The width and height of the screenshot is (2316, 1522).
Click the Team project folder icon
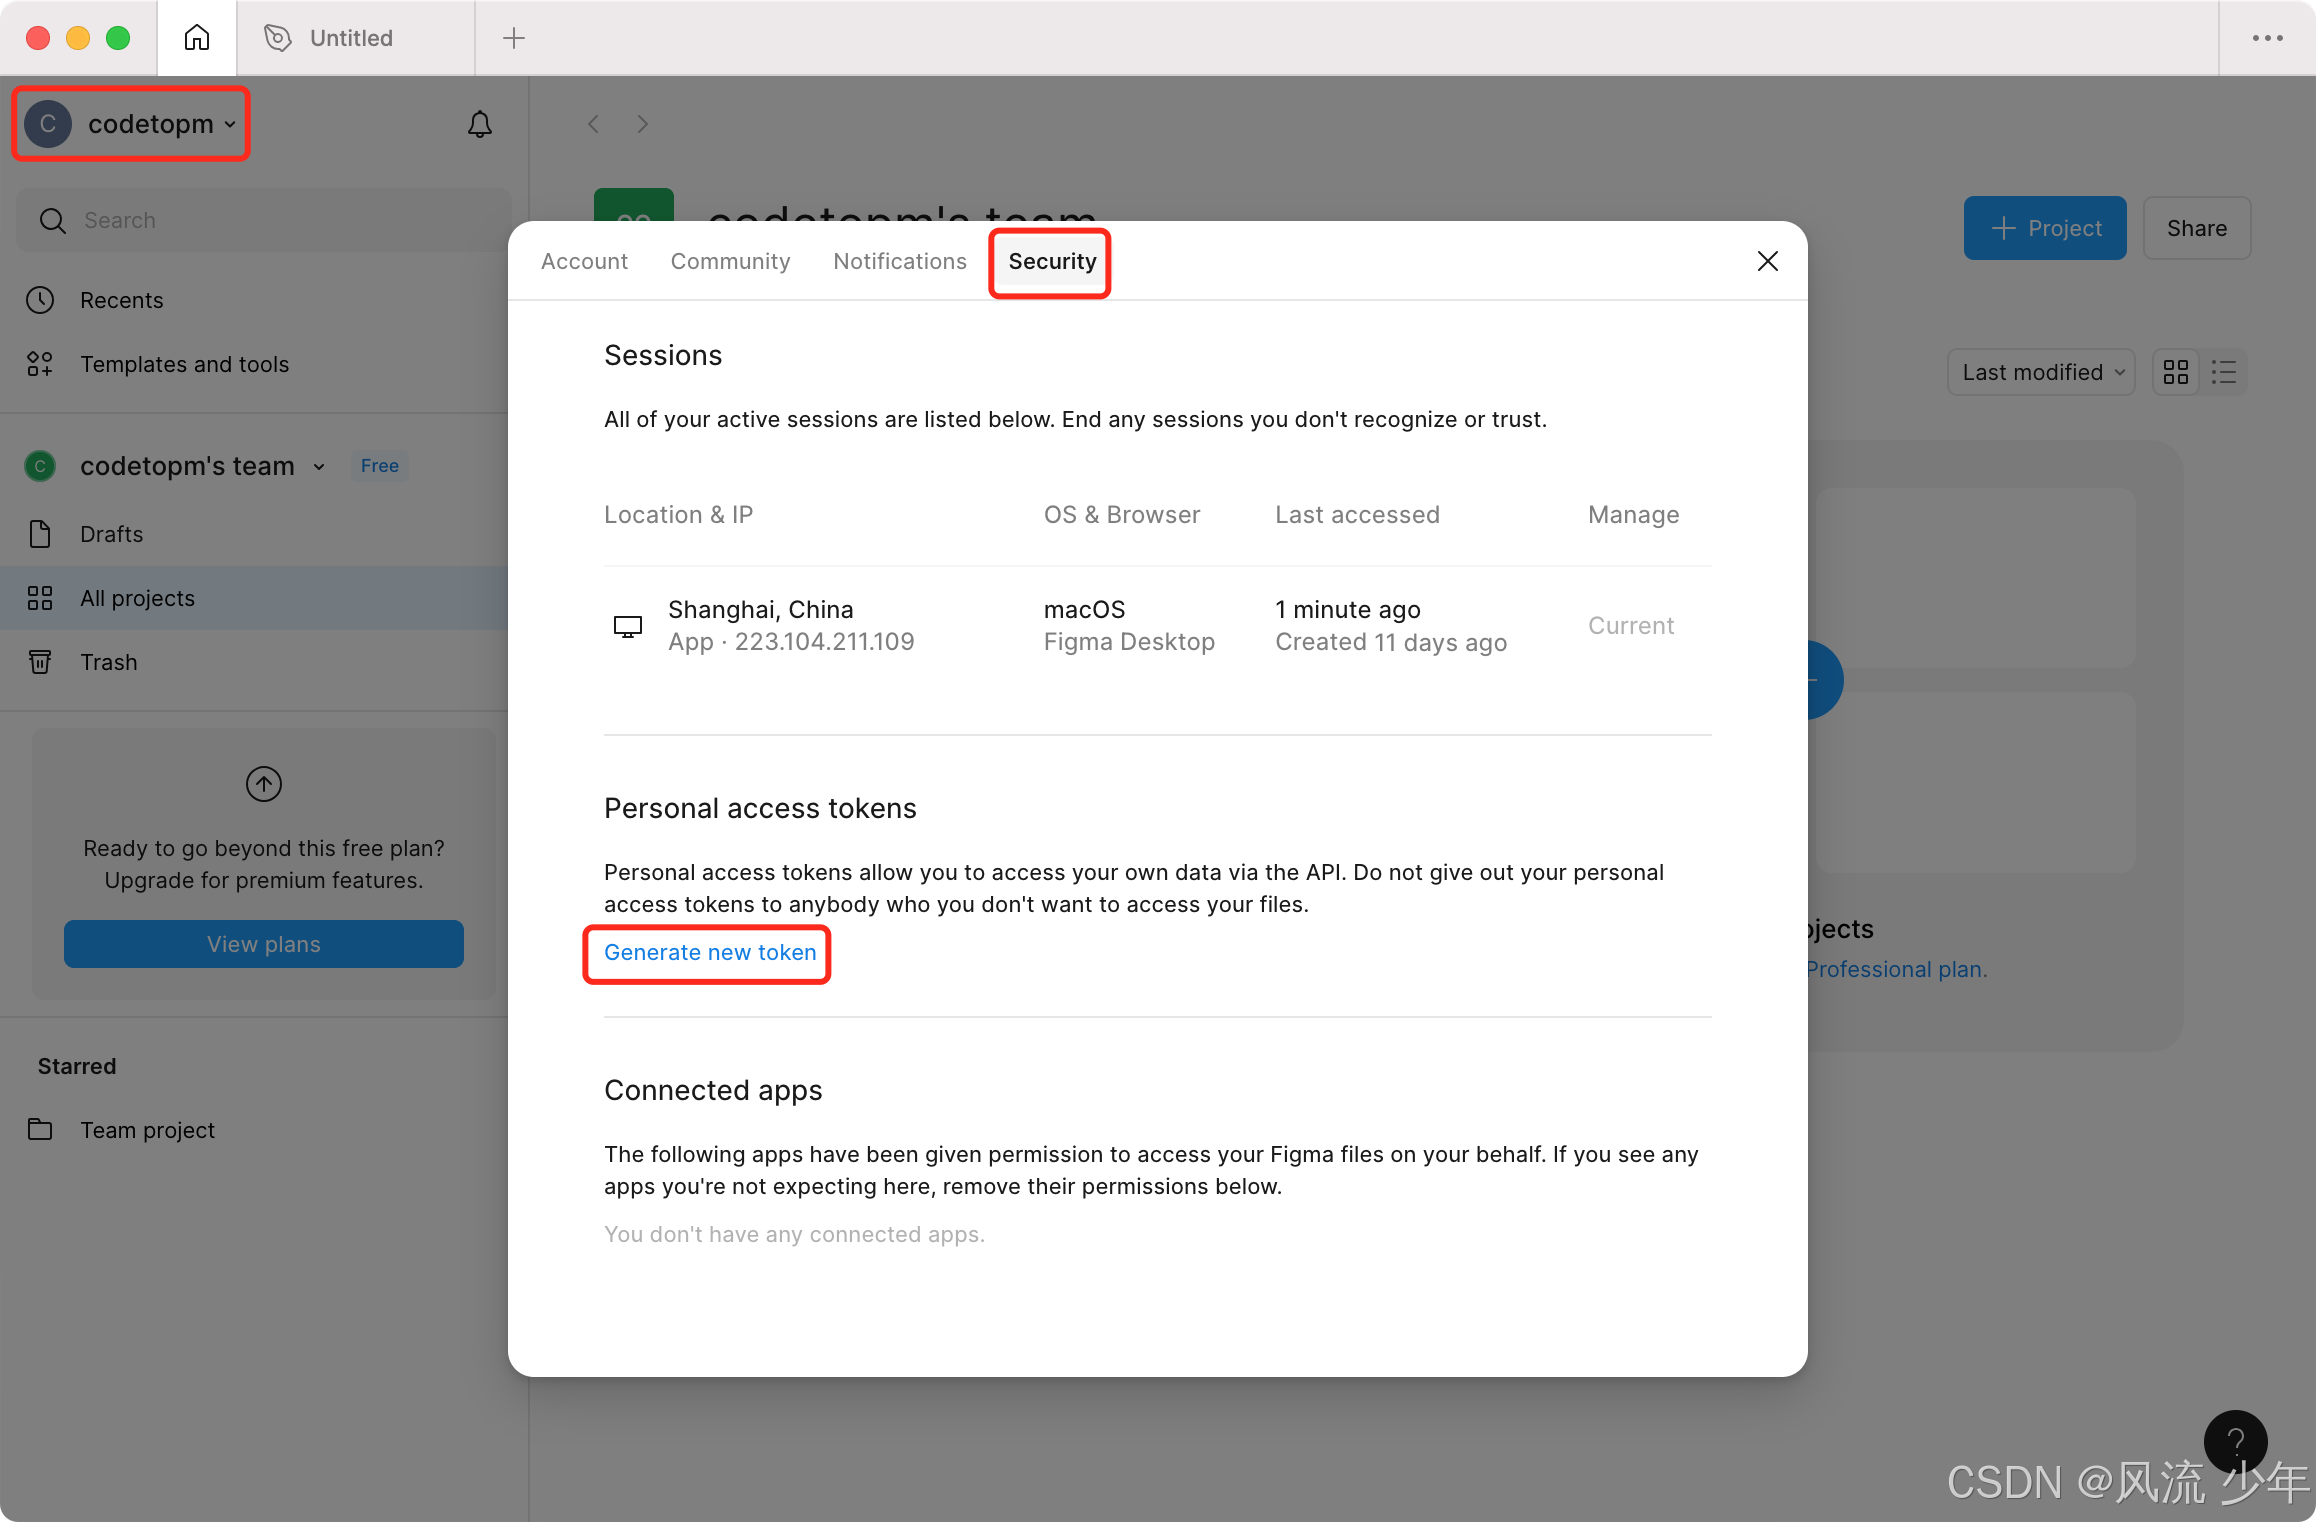(40, 1130)
